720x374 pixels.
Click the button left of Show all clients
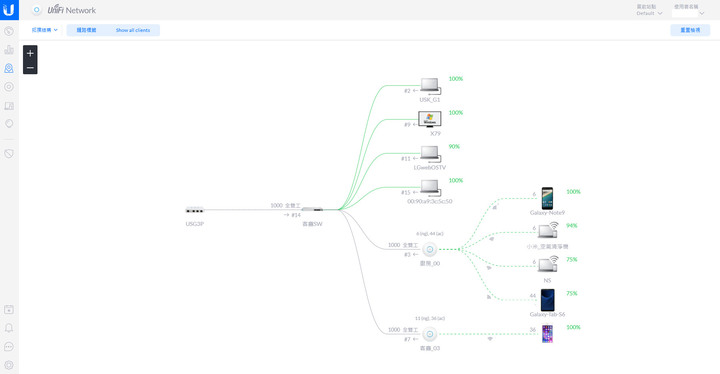coord(86,30)
